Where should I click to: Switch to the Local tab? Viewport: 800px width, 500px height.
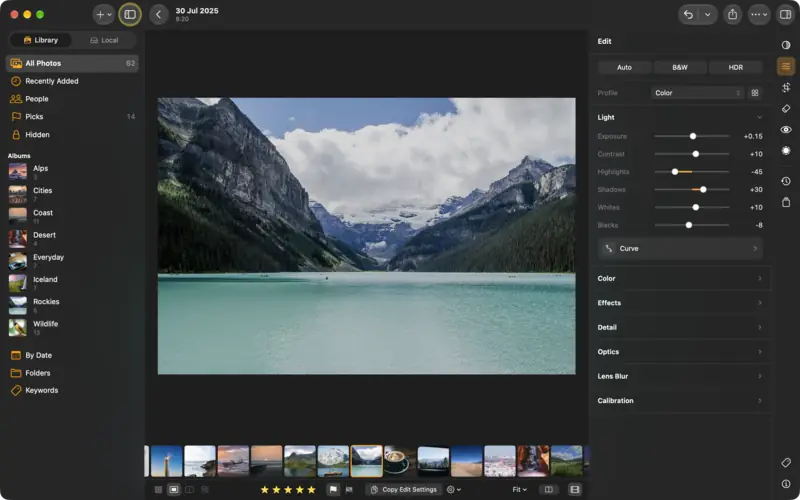point(104,40)
